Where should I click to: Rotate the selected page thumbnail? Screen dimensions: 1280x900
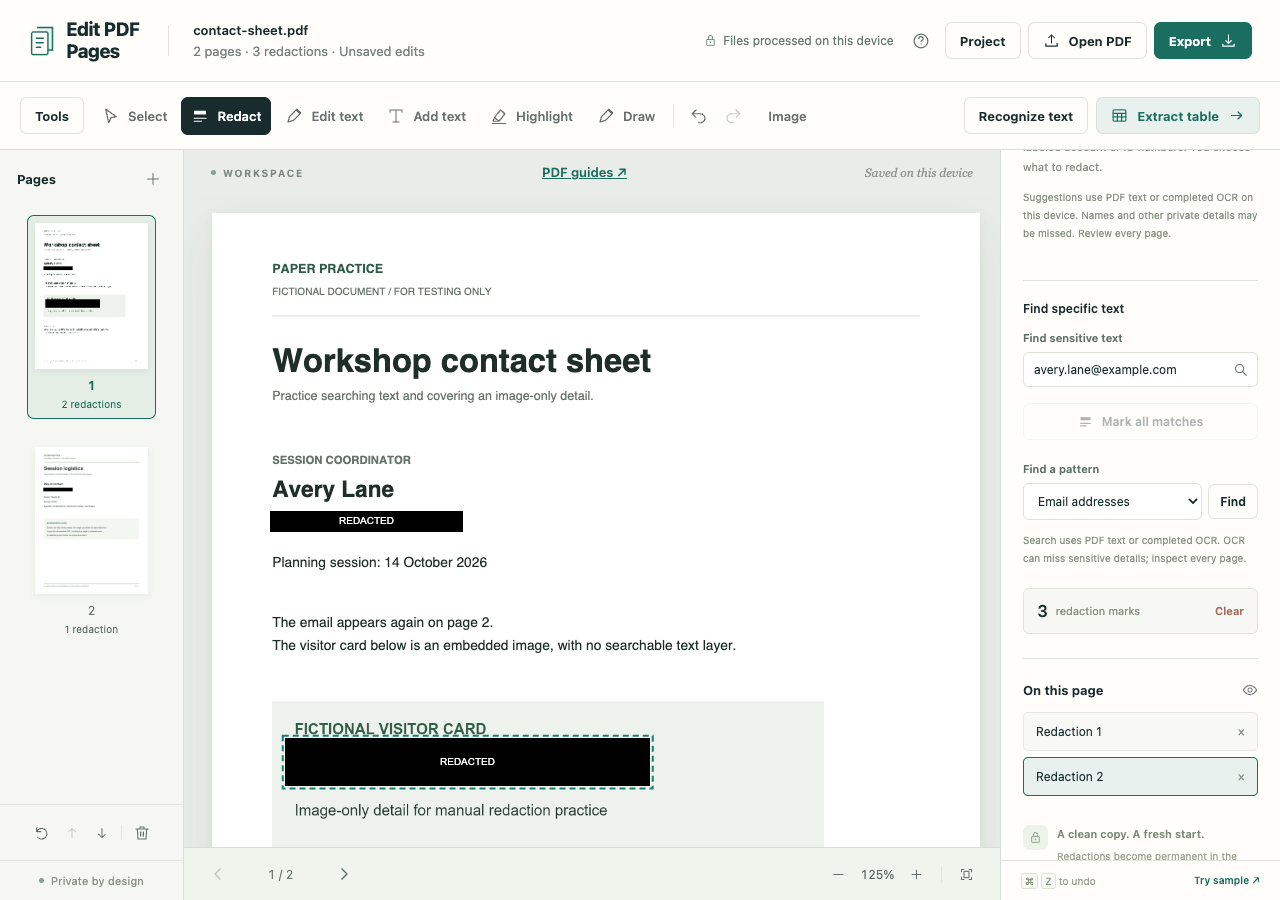click(x=41, y=833)
